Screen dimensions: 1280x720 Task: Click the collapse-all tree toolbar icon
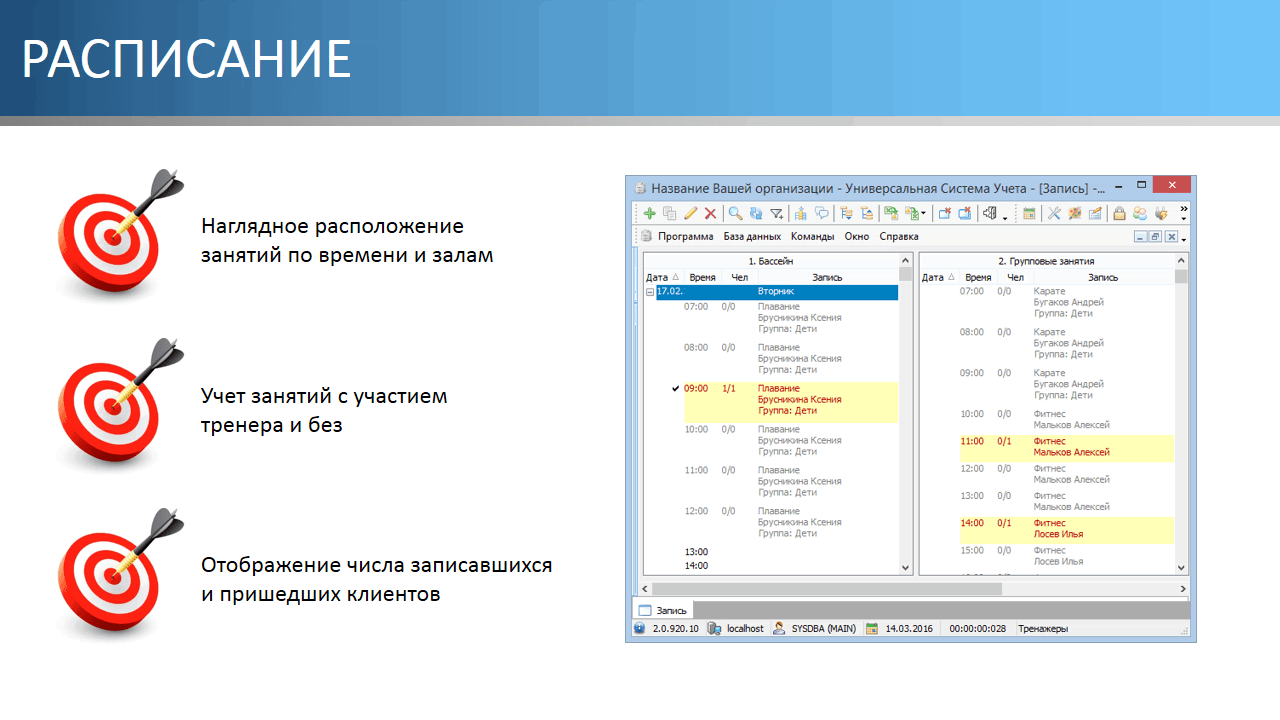point(867,213)
